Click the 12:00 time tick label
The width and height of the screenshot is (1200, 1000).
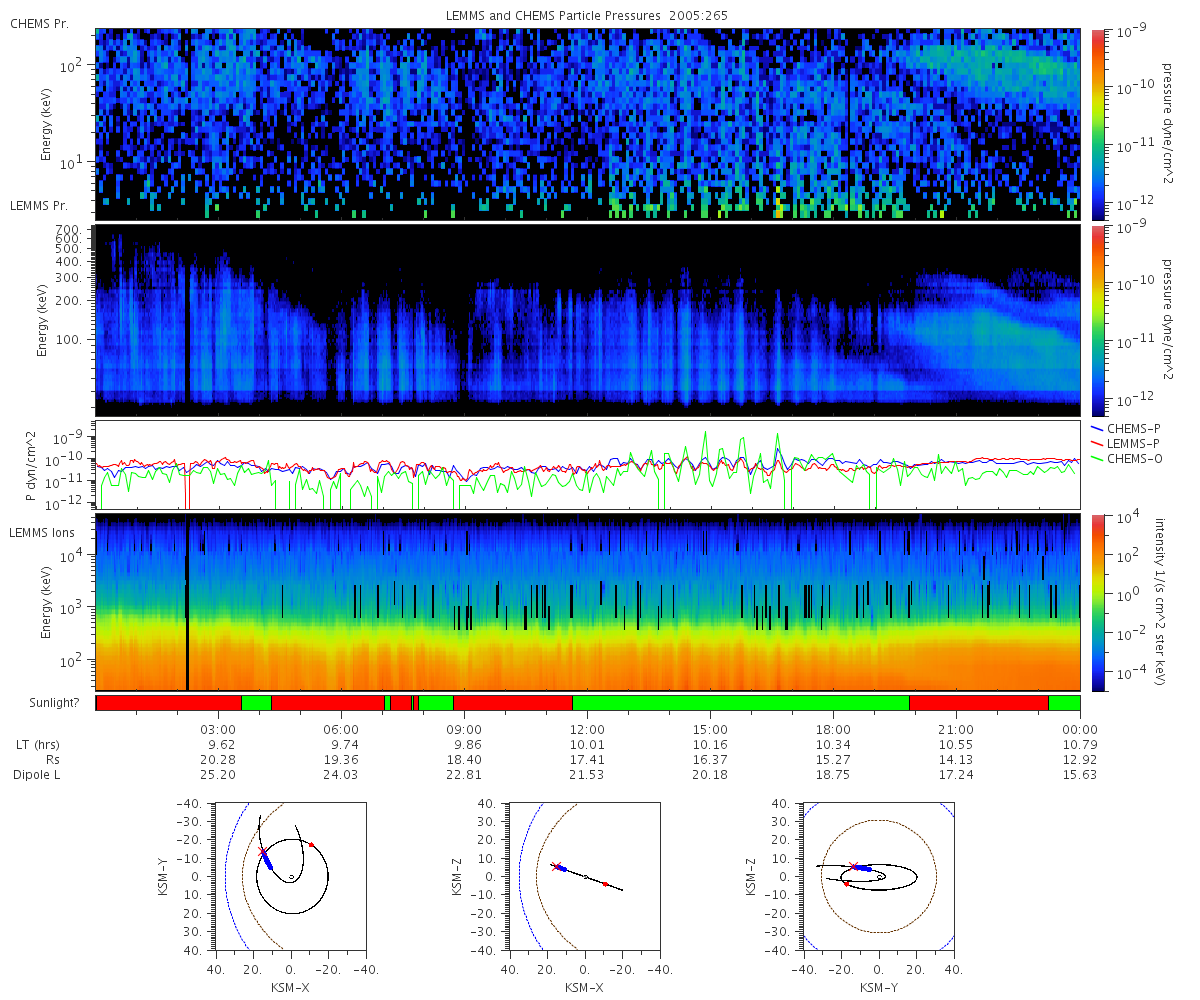588,731
